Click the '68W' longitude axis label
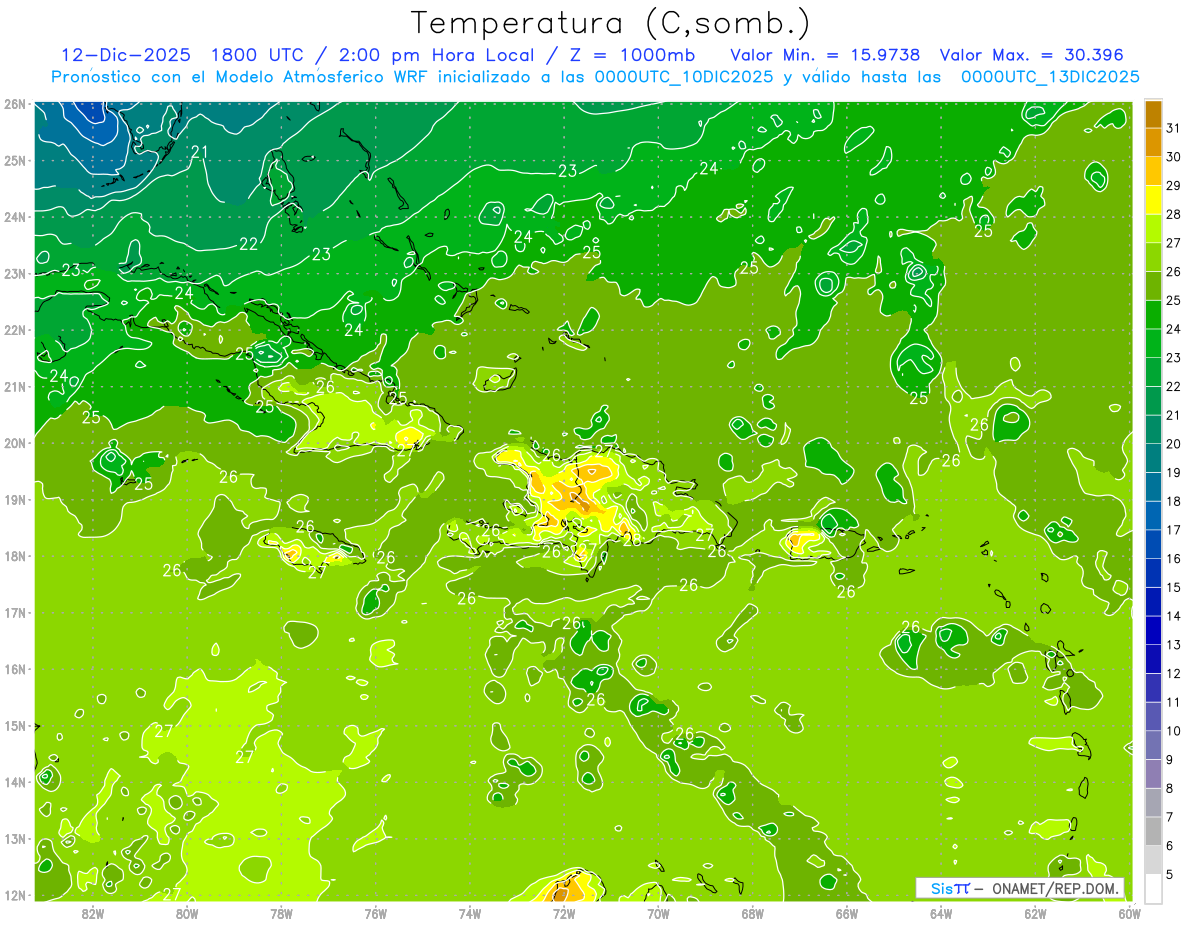 (753, 913)
